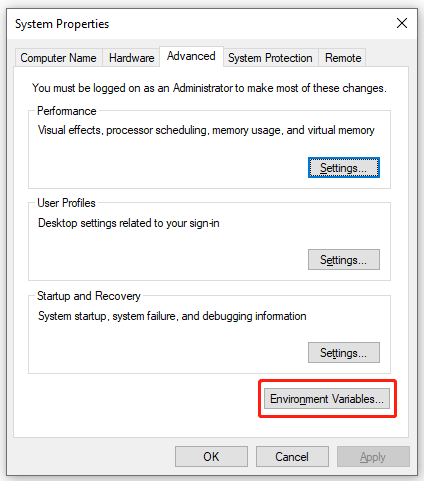Go to the System Protection tab
Screen dimensions: 424x481
pos(270,58)
